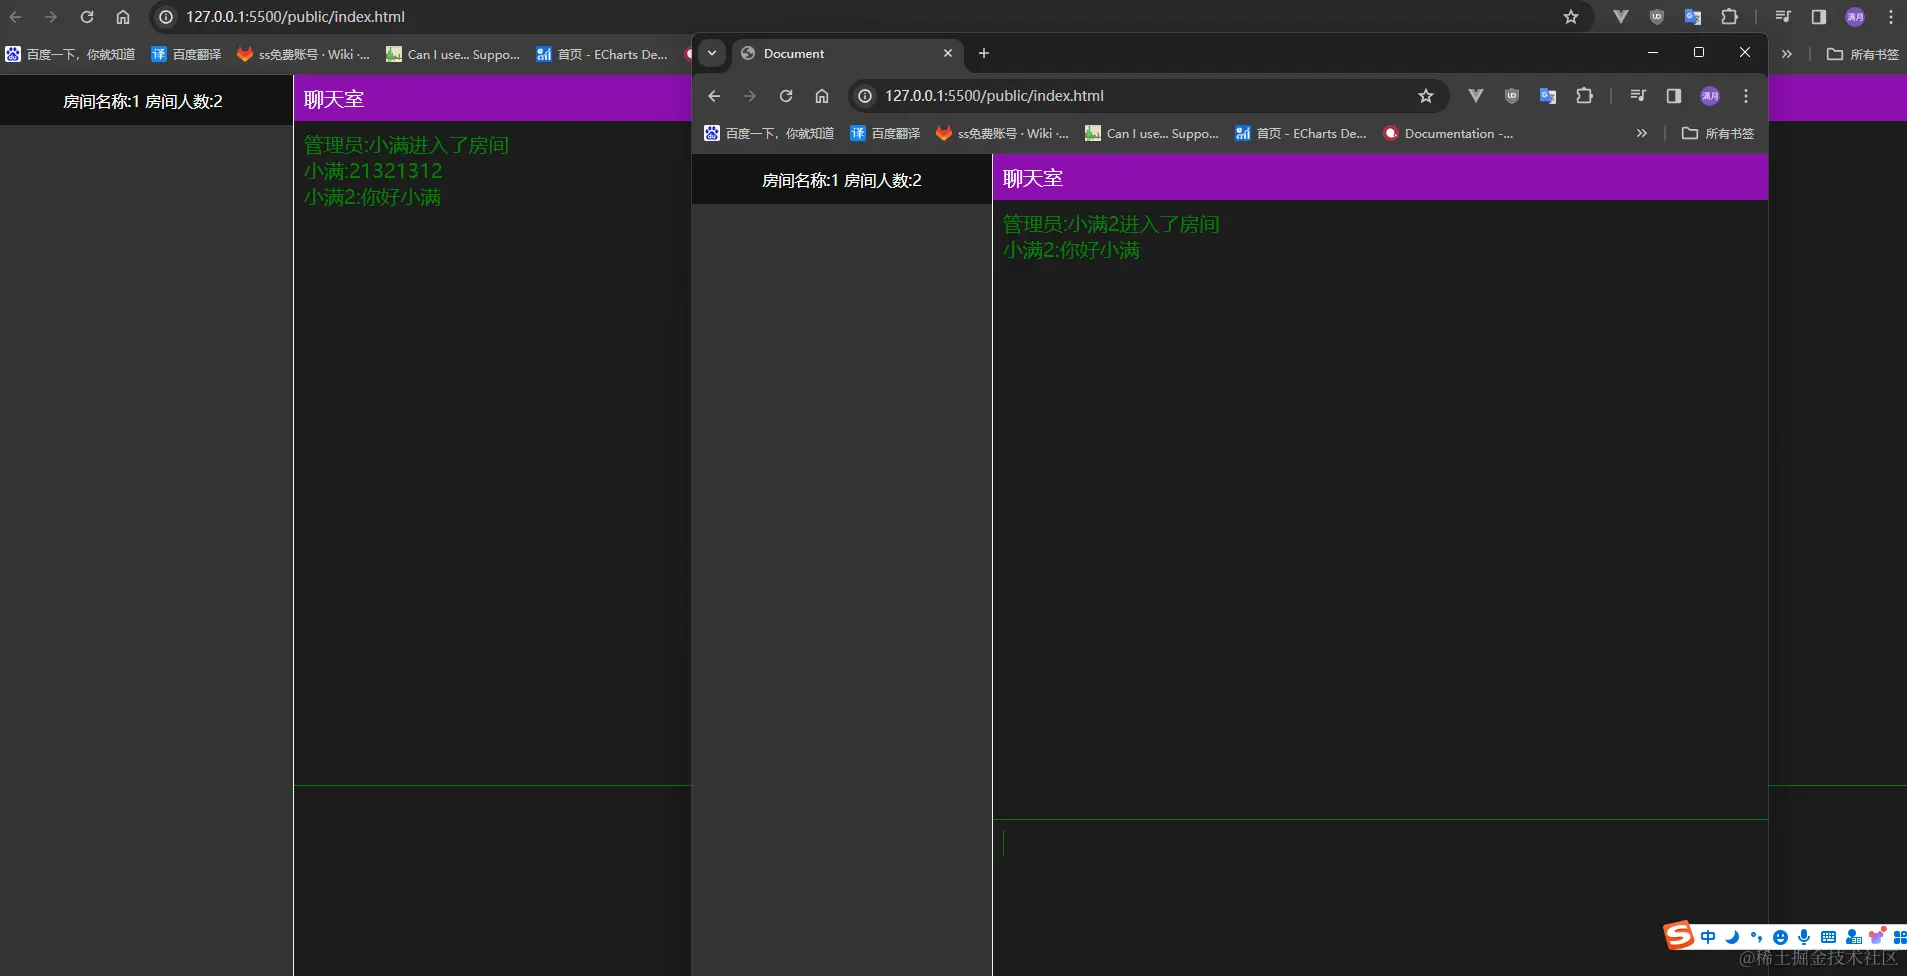Toggle the side panel in the background Chrome window
The width and height of the screenshot is (1907, 976).
[1819, 17]
